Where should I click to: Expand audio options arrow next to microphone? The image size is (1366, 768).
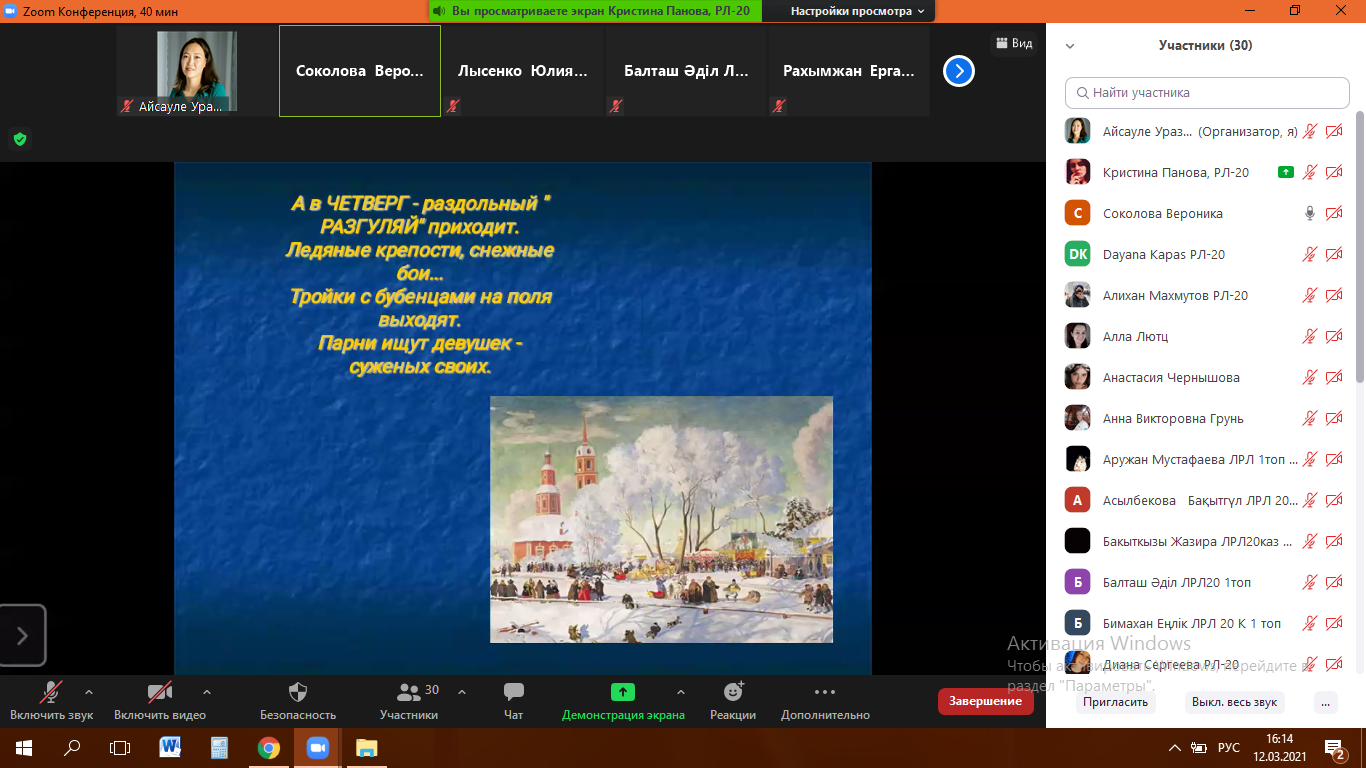coord(89,692)
